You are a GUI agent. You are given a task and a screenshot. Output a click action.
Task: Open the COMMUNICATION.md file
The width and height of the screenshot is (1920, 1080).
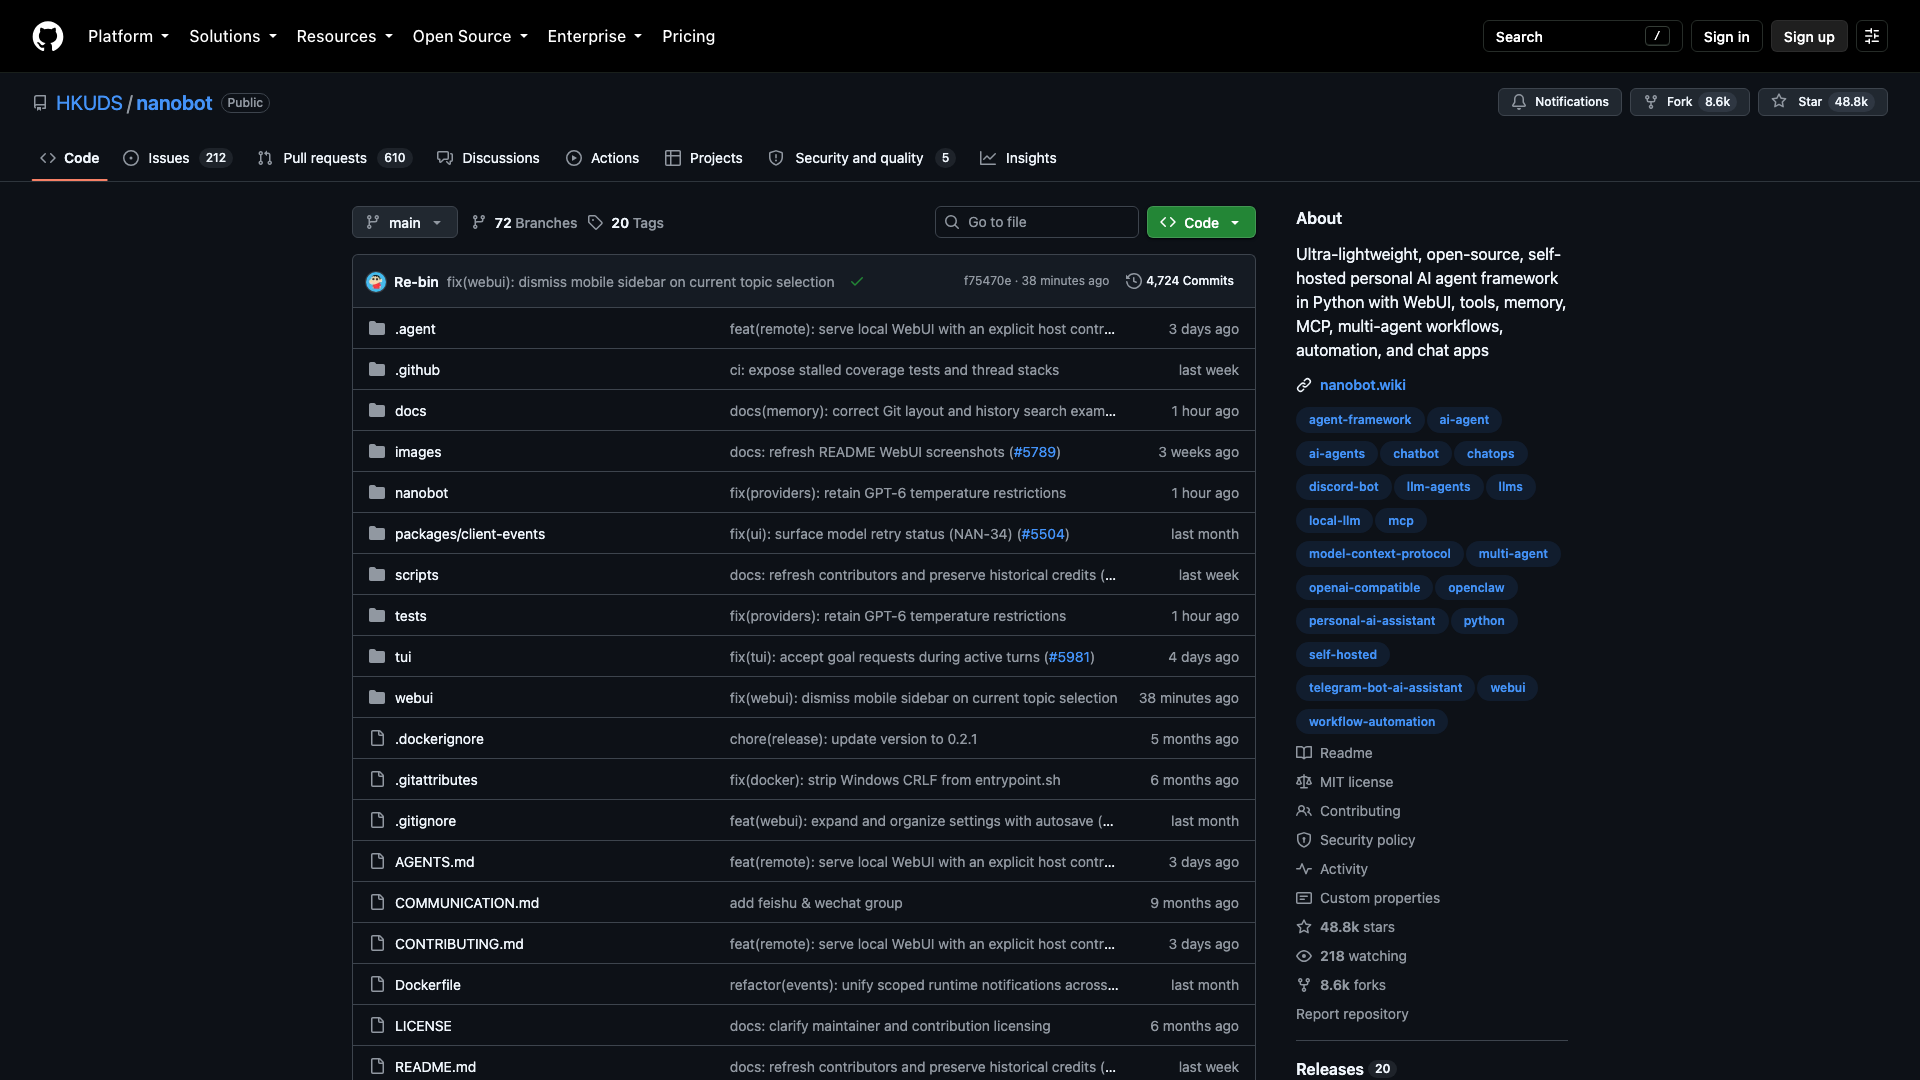pyautogui.click(x=466, y=903)
